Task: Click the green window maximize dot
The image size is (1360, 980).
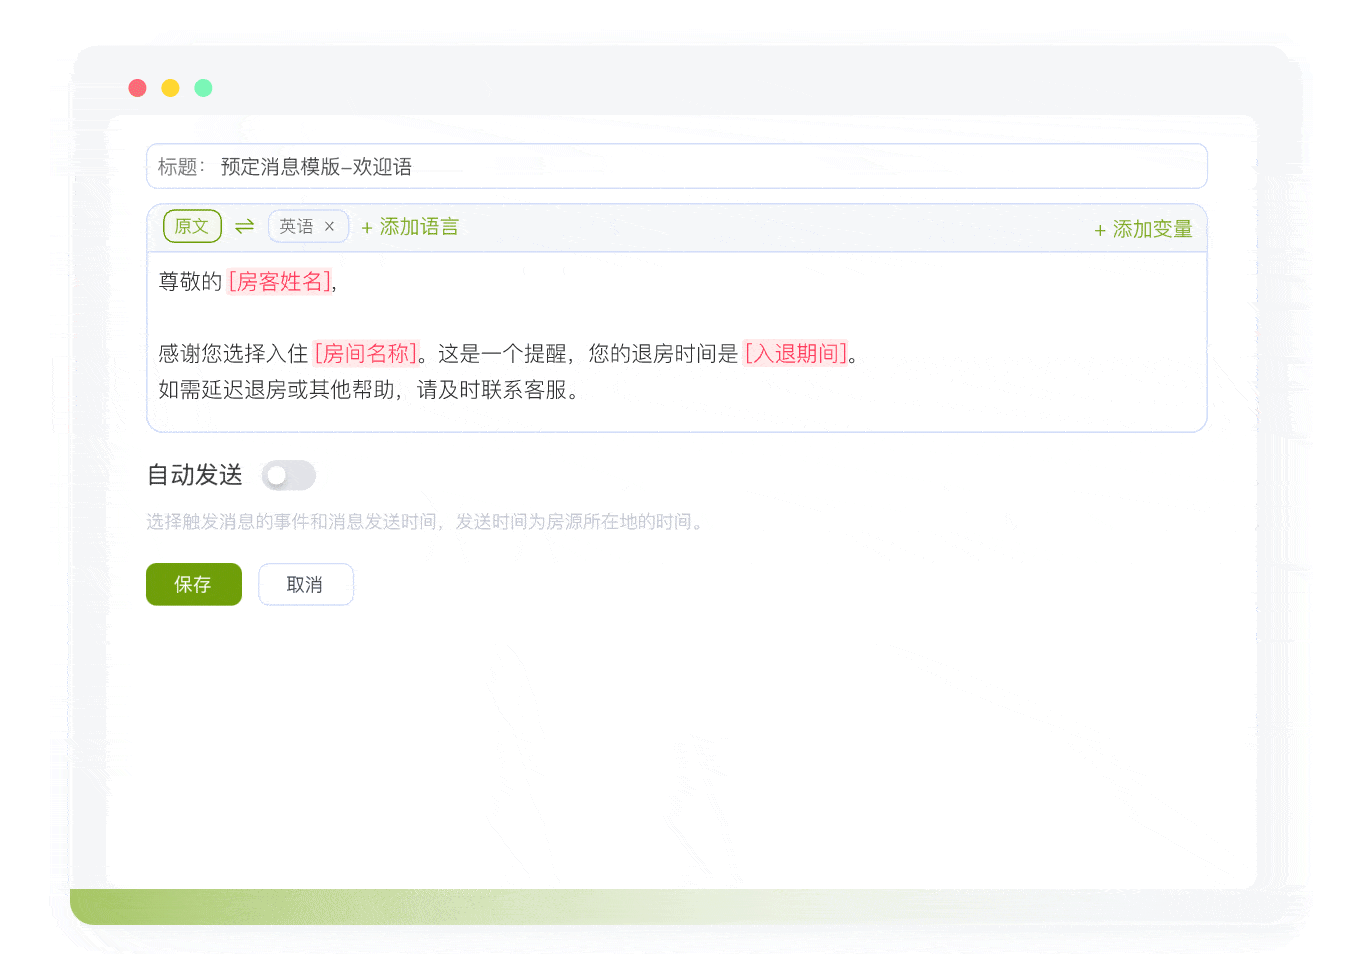Action: 204,88
